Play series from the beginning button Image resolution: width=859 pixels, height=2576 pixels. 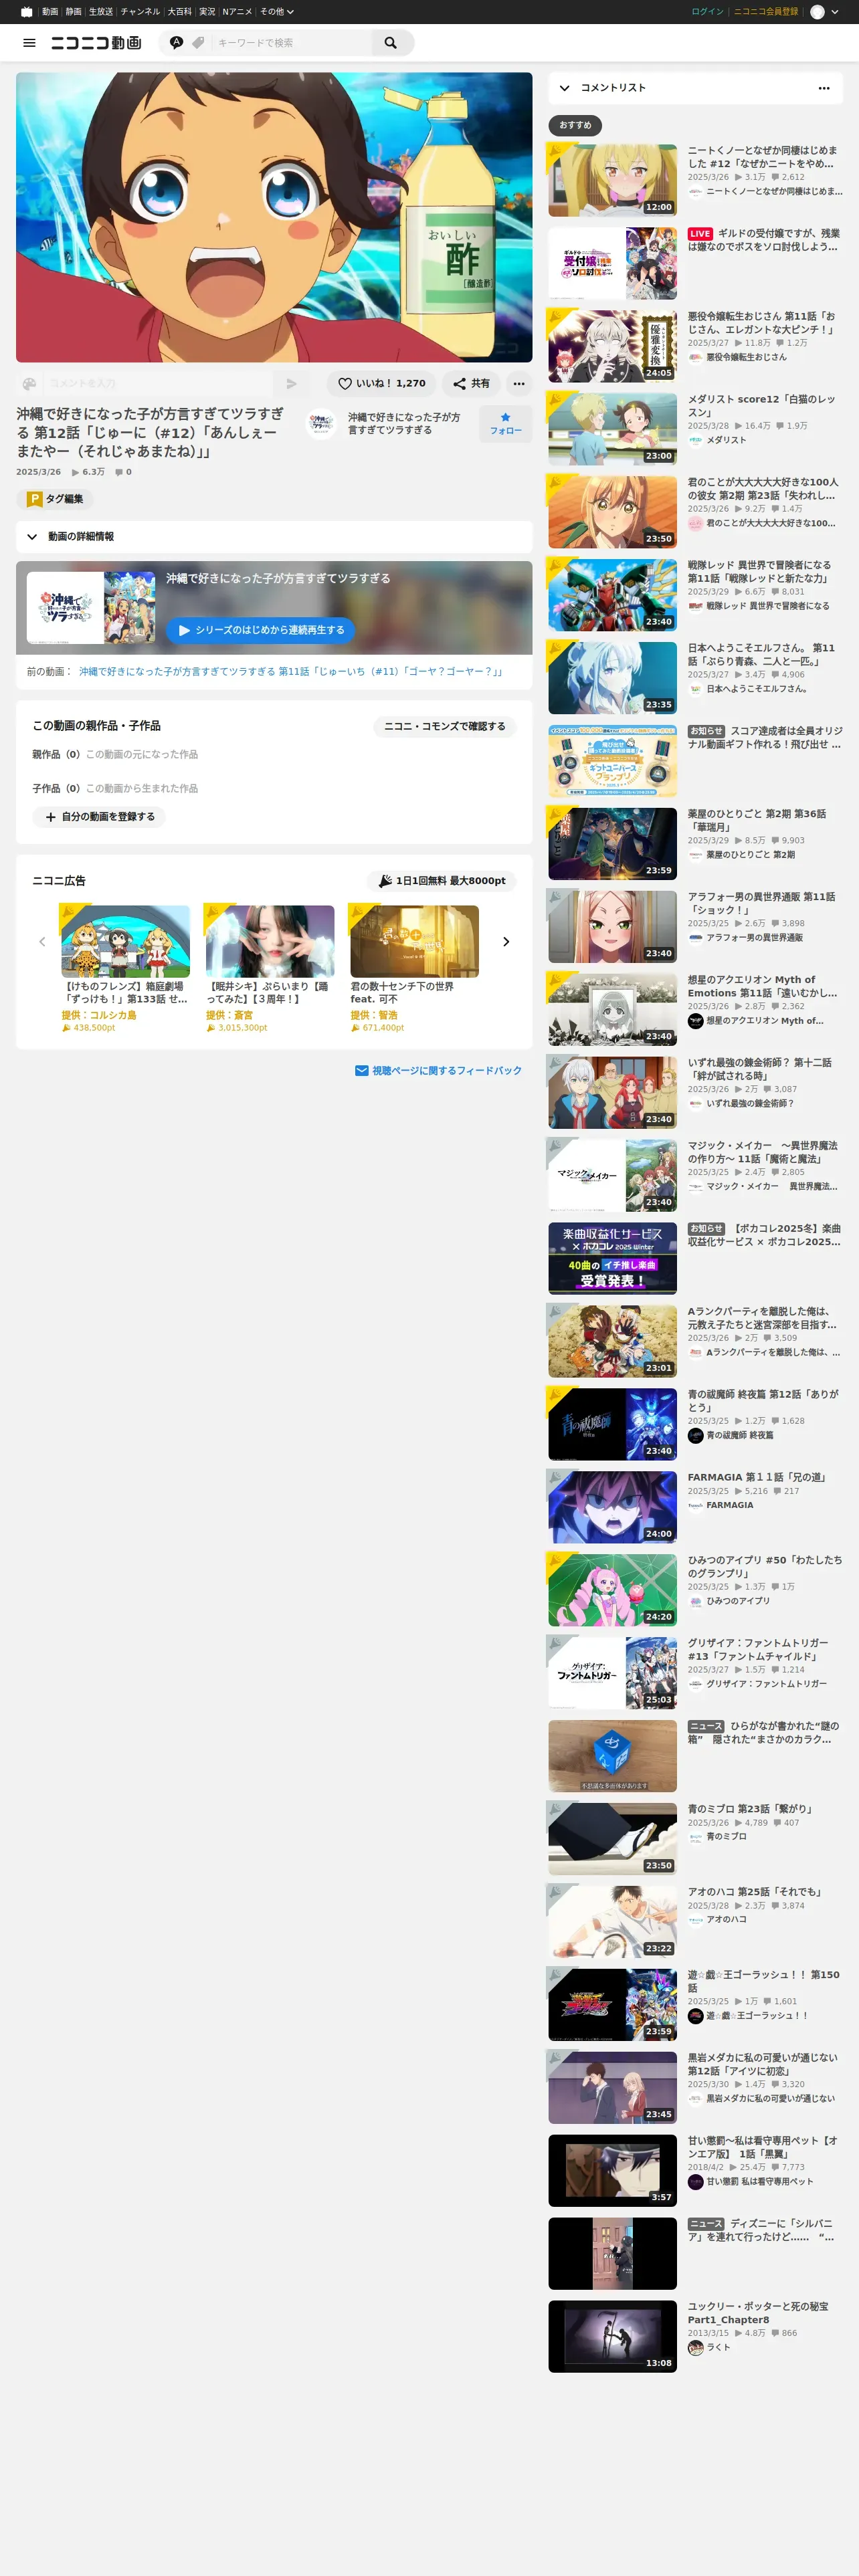260,630
